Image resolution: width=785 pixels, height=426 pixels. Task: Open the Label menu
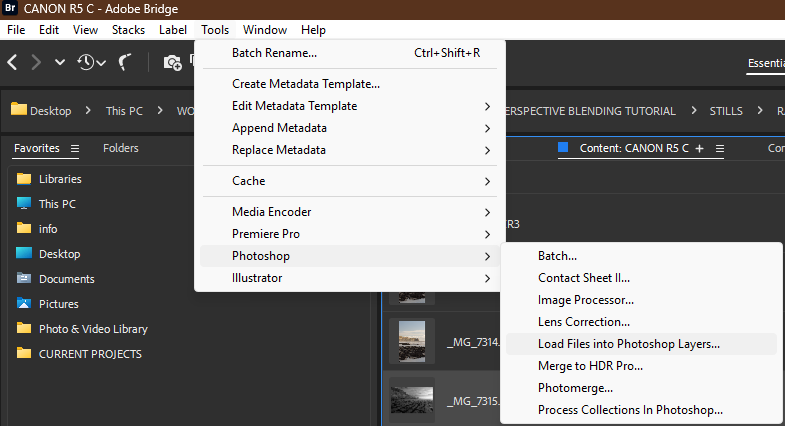tap(173, 30)
